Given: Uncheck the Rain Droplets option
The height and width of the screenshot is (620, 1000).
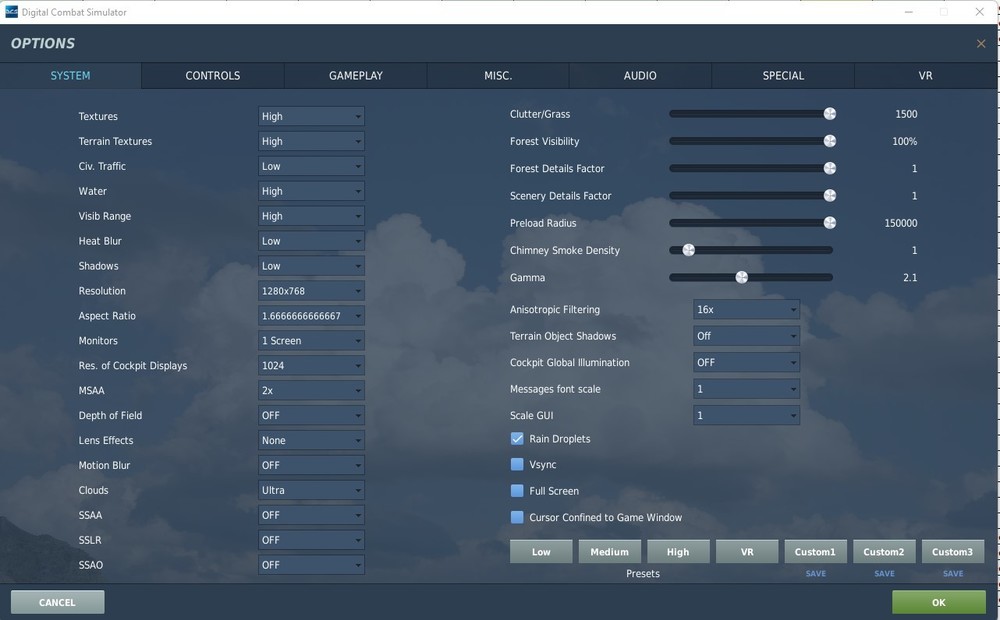Looking at the screenshot, I should [x=517, y=438].
